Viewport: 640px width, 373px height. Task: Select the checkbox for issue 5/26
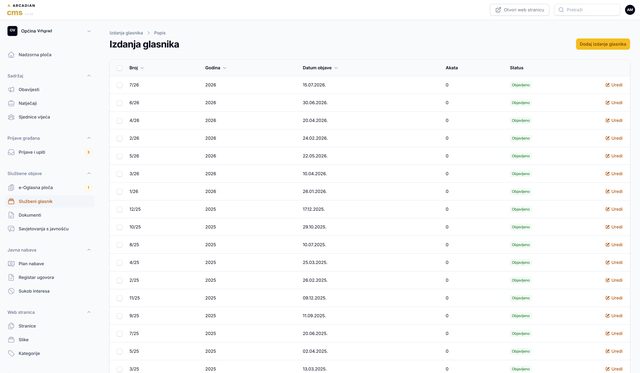click(119, 156)
